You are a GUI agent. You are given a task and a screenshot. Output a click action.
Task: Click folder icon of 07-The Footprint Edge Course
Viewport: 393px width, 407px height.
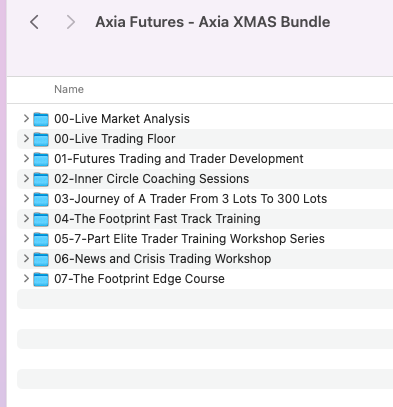point(41,279)
